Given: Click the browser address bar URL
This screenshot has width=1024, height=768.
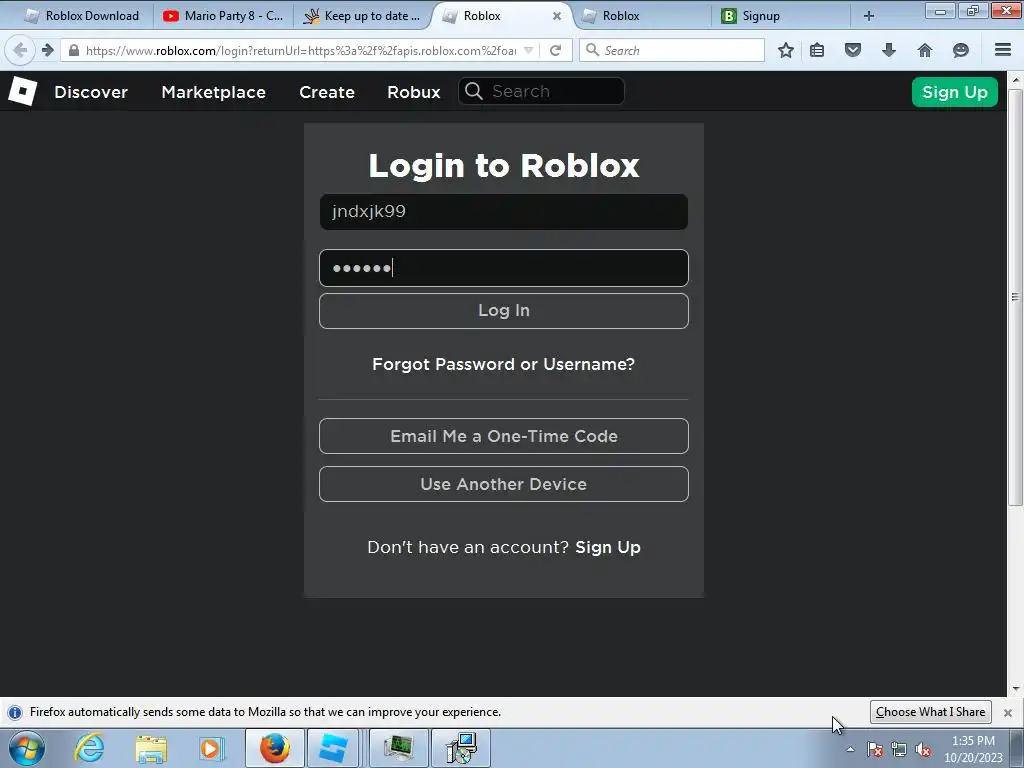Looking at the screenshot, I should [300, 50].
